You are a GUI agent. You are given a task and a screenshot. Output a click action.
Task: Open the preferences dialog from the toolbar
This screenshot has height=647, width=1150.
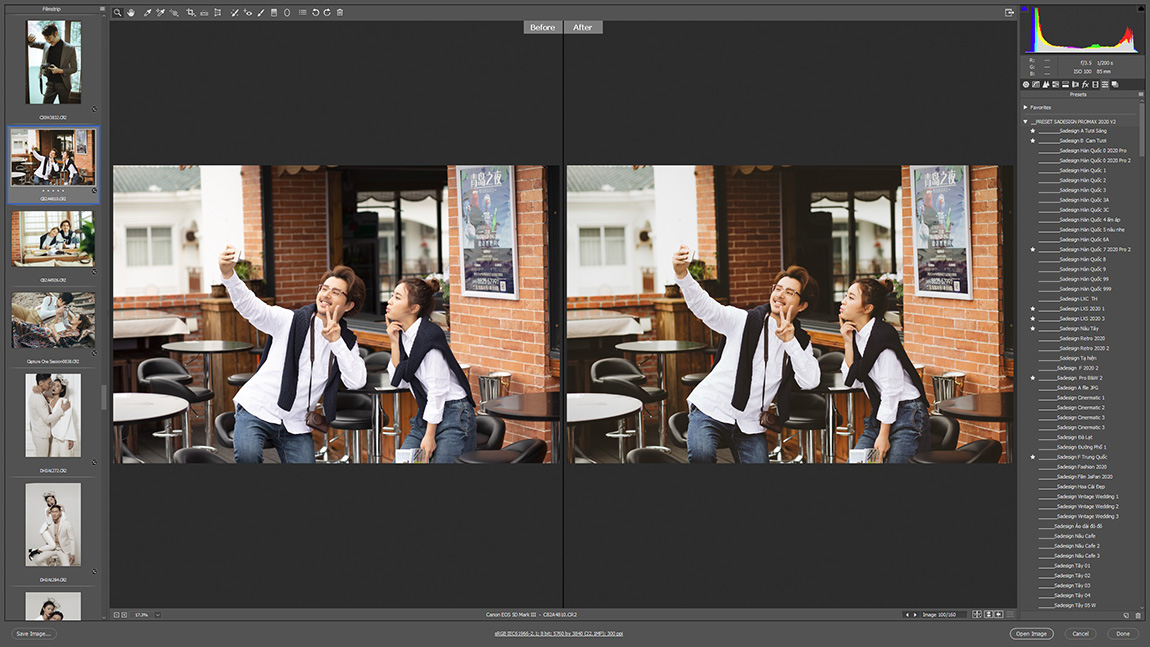pos(302,12)
